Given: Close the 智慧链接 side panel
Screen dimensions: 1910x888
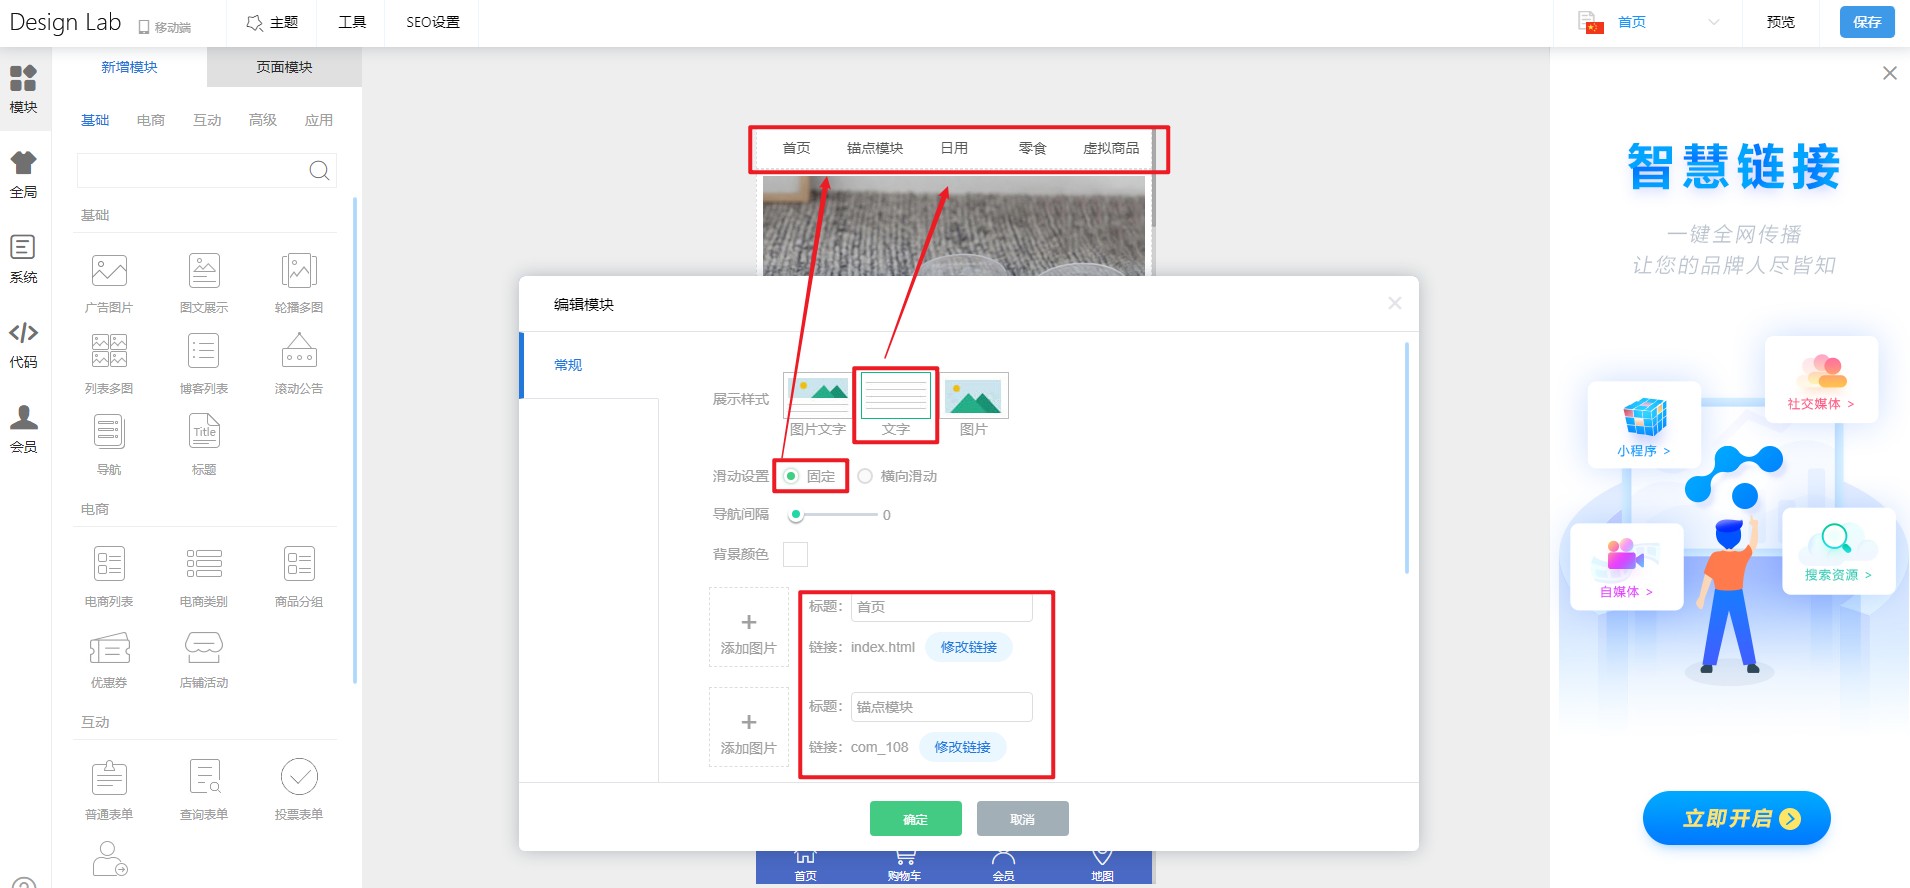Looking at the screenshot, I should pos(1889,73).
